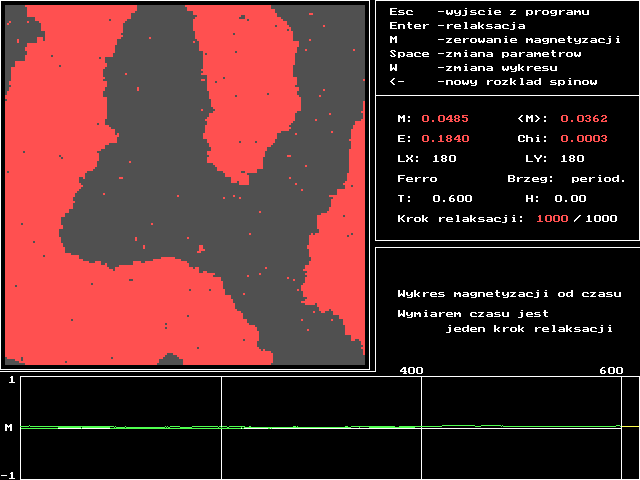Click the 600 time axis label
640x480 pixels.
click(x=611, y=371)
